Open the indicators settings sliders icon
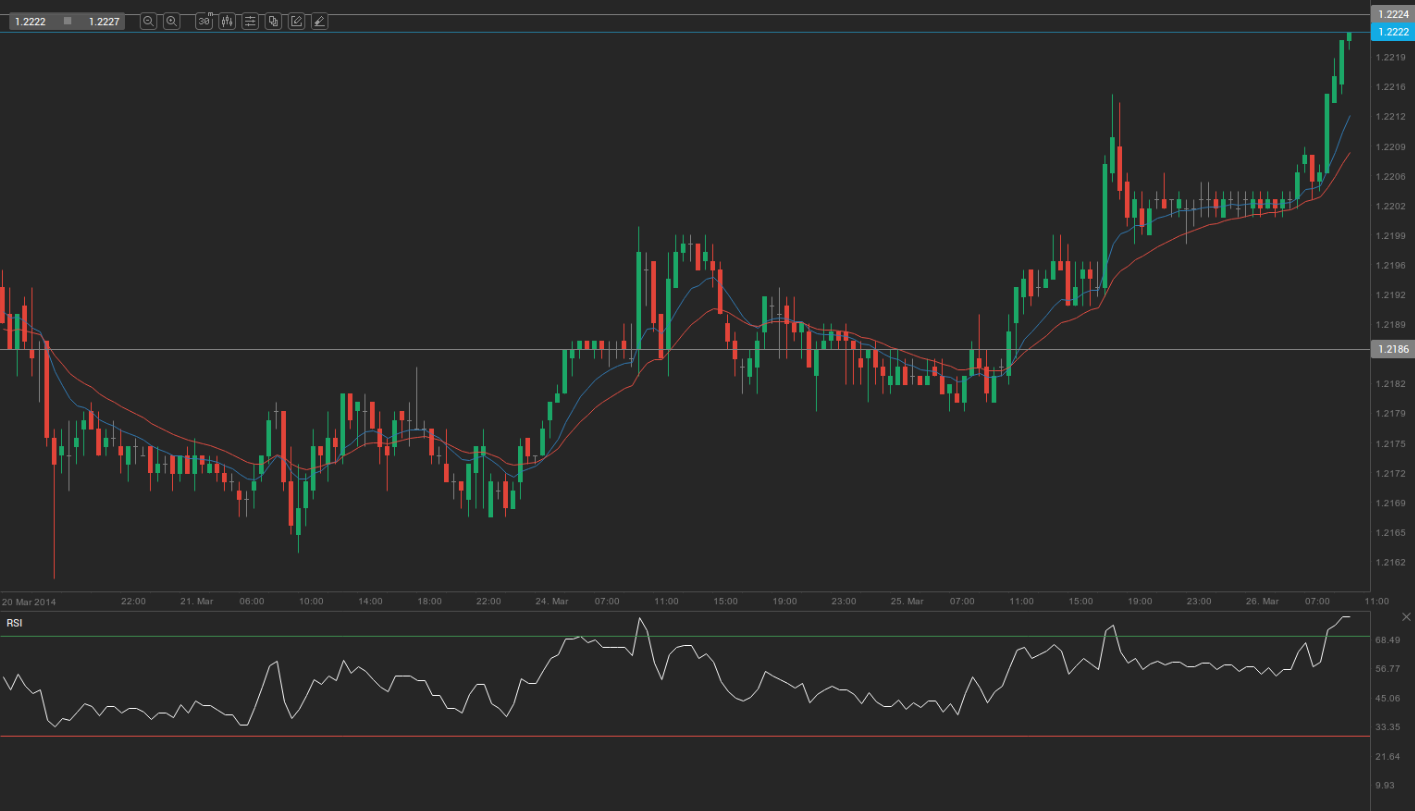The image size is (1415, 811). (x=250, y=21)
